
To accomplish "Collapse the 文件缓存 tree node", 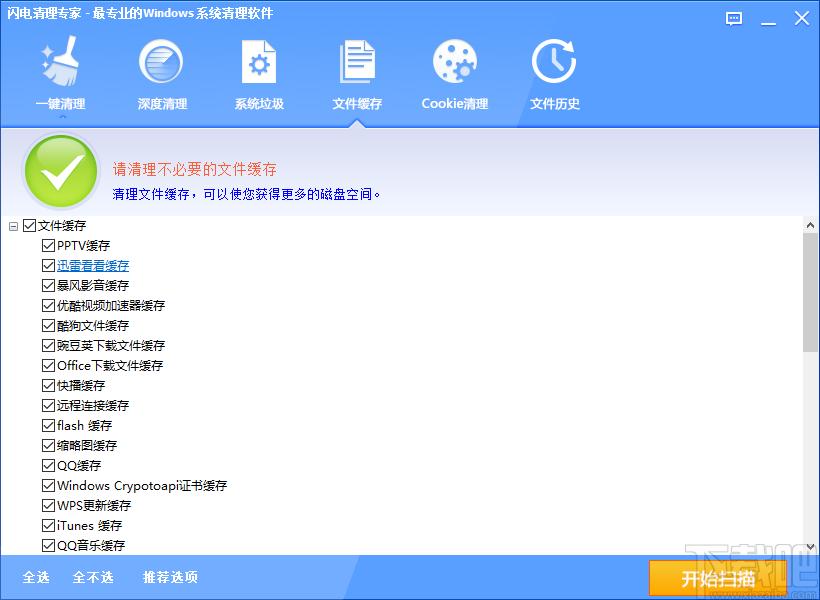I will [14, 227].
